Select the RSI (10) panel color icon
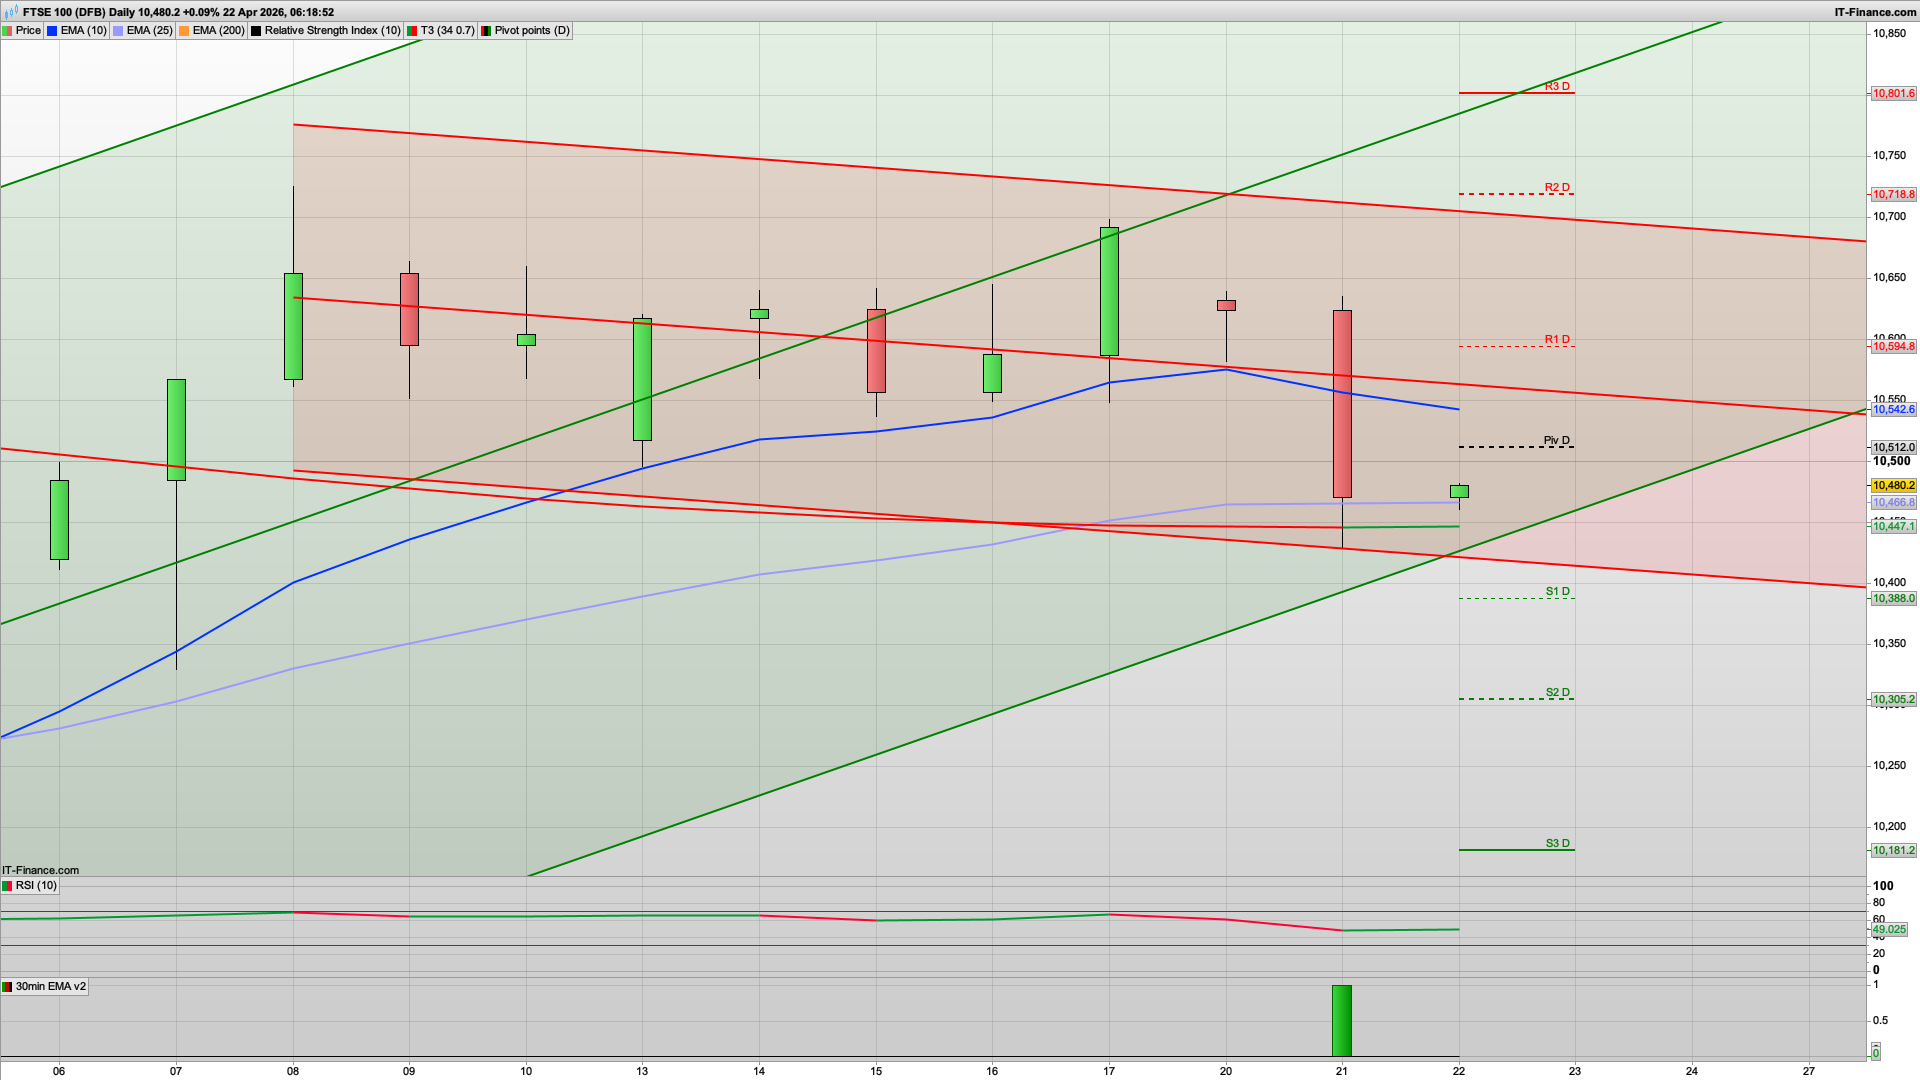Image resolution: width=1920 pixels, height=1080 pixels. coord(7,886)
